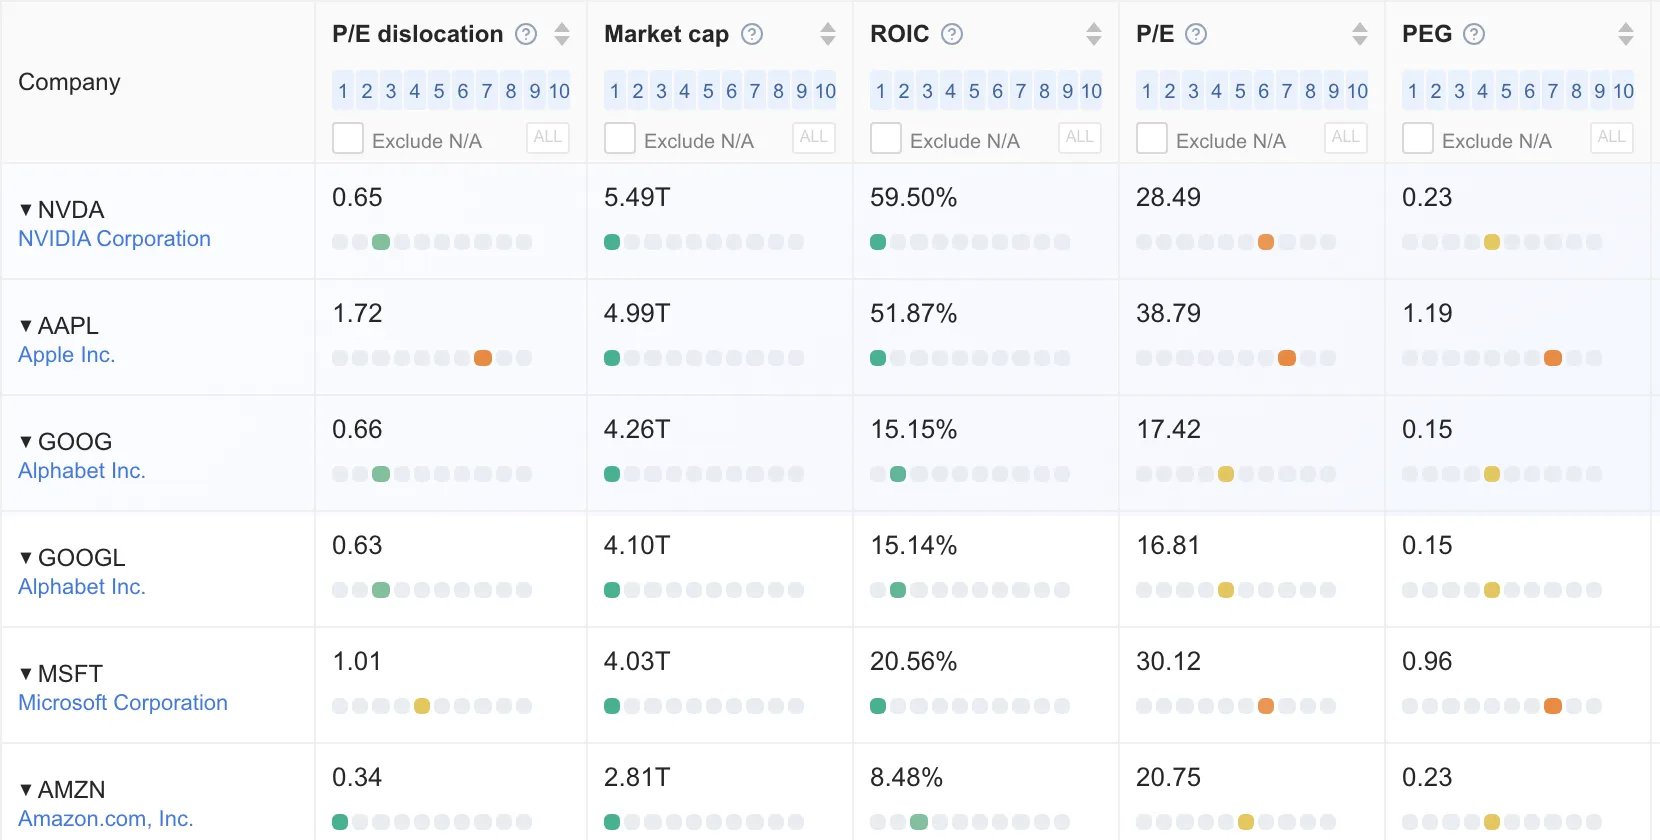Viewport: 1660px width, 840px height.
Task: Click ALL button under ROIC
Action: pyautogui.click(x=1080, y=138)
